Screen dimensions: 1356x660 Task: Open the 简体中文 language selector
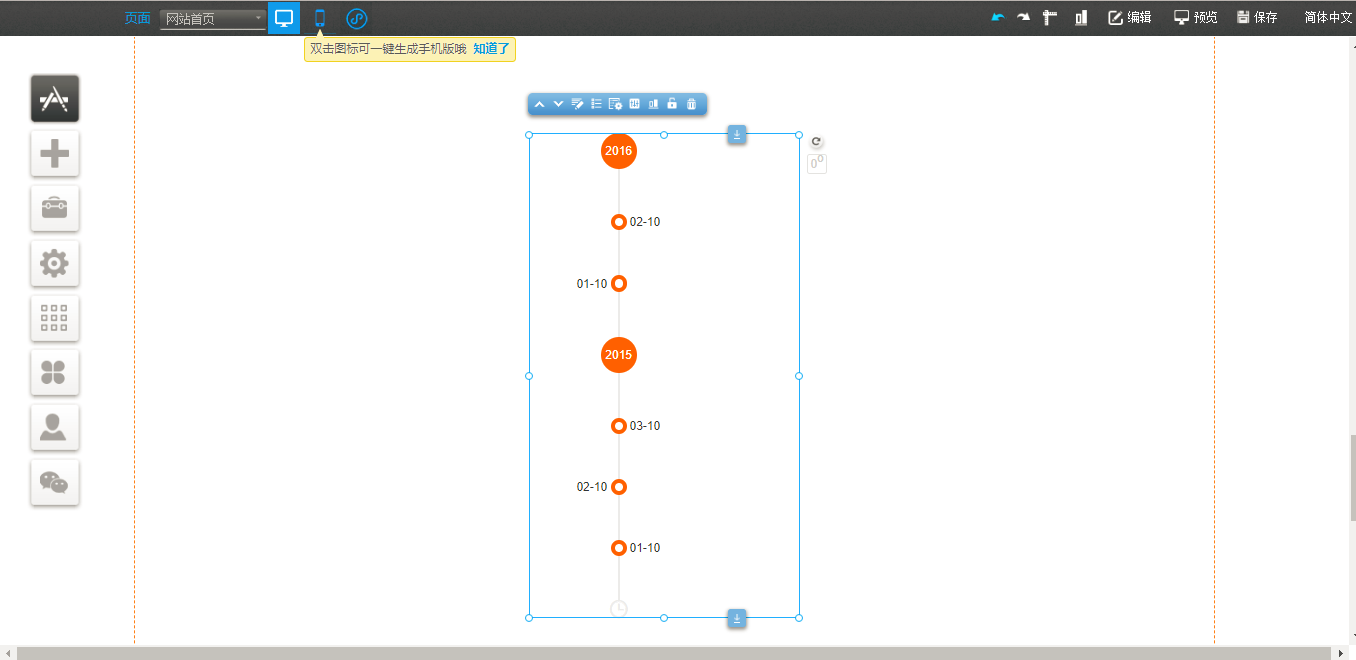[x=1327, y=17]
